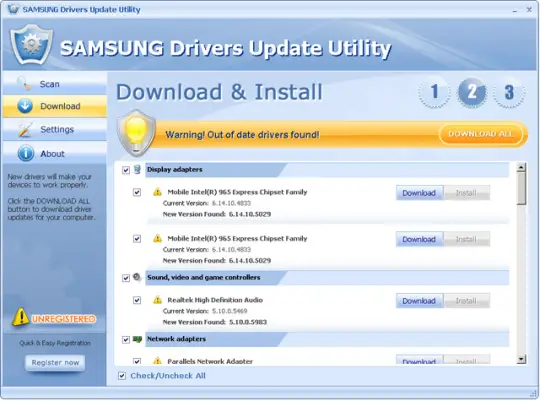
Task: Download the Parallels Network Adapter driver
Action: [419, 360]
